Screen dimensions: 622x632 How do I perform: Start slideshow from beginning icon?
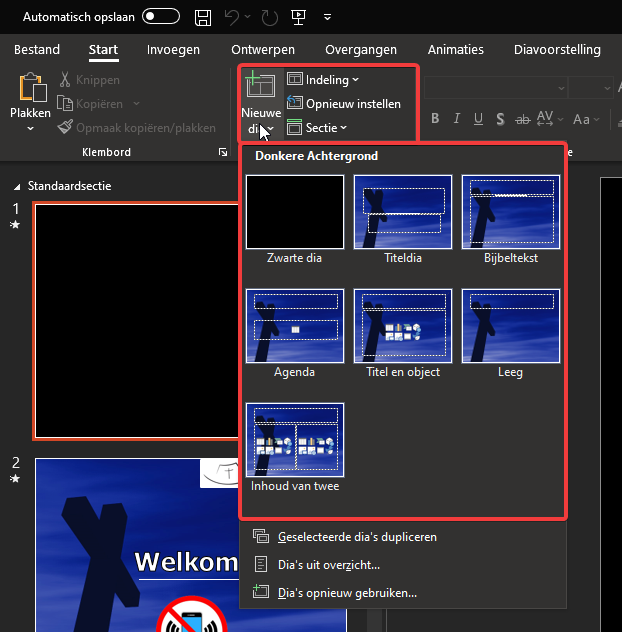[x=298, y=17]
